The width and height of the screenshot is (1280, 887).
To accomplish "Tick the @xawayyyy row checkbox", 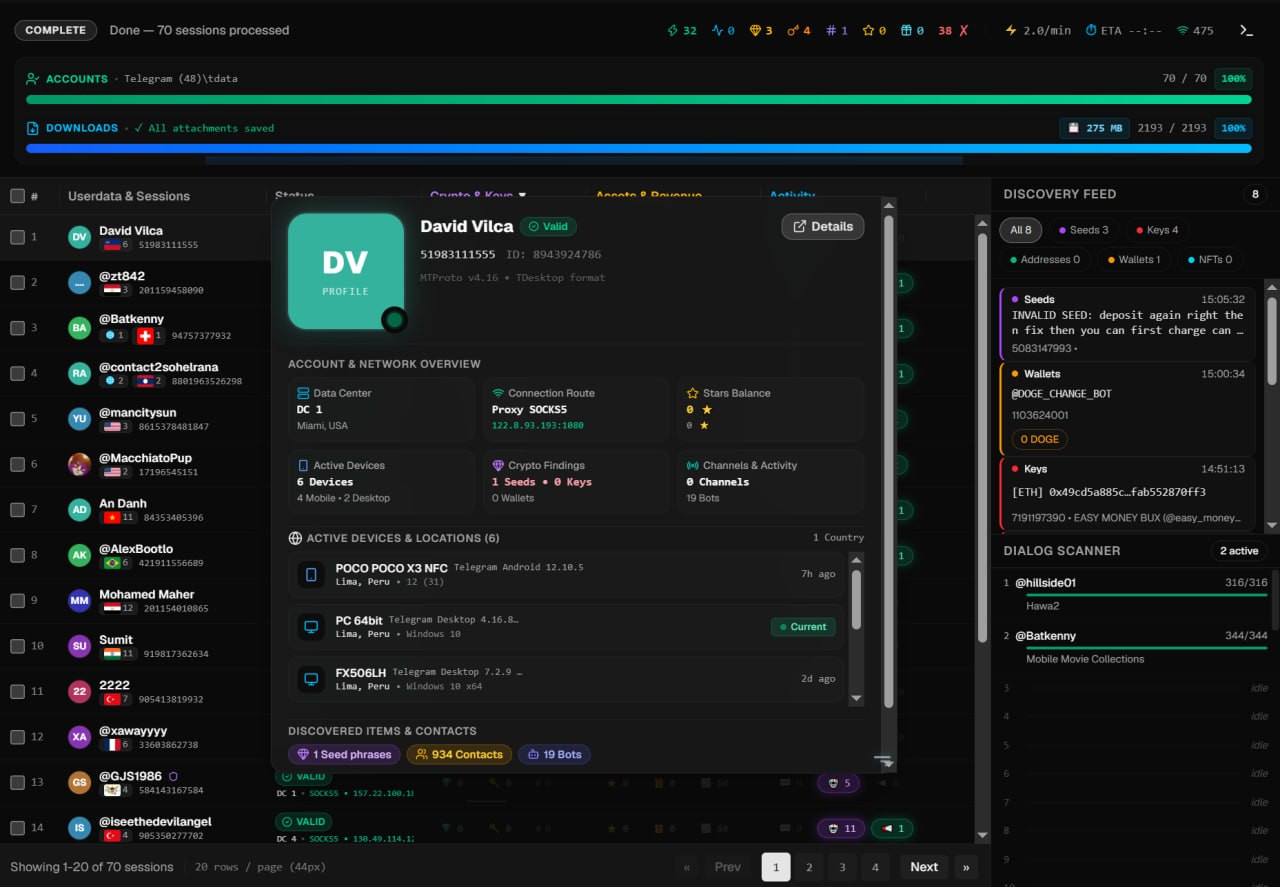I will 17,737.
